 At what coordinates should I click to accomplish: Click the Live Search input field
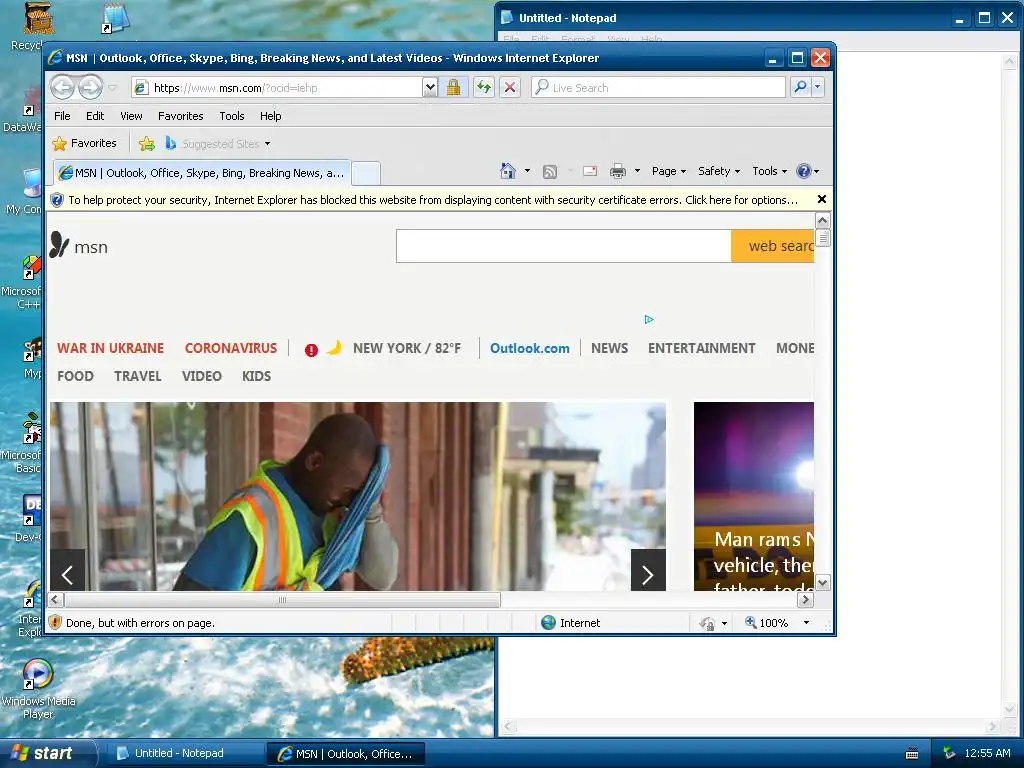658,87
